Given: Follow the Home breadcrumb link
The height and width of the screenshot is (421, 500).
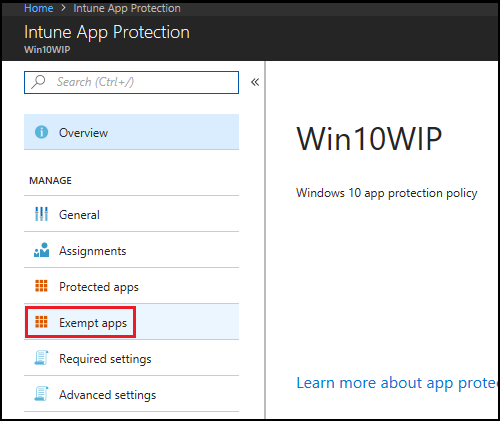Looking at the screenshot, I should [x=38, y=8].
